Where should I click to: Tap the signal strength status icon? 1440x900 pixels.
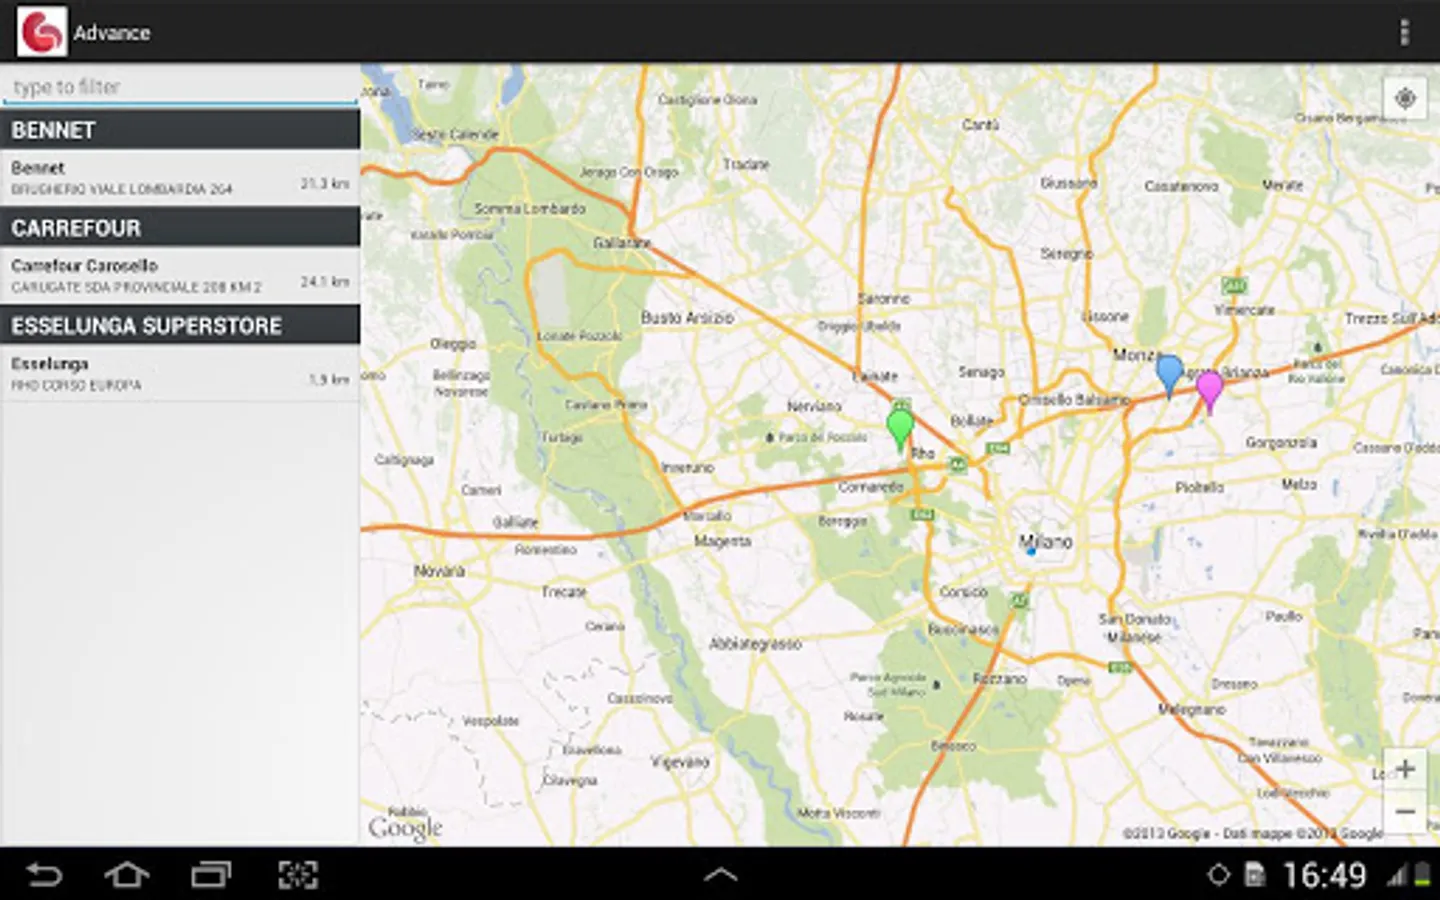[1396, 875]
